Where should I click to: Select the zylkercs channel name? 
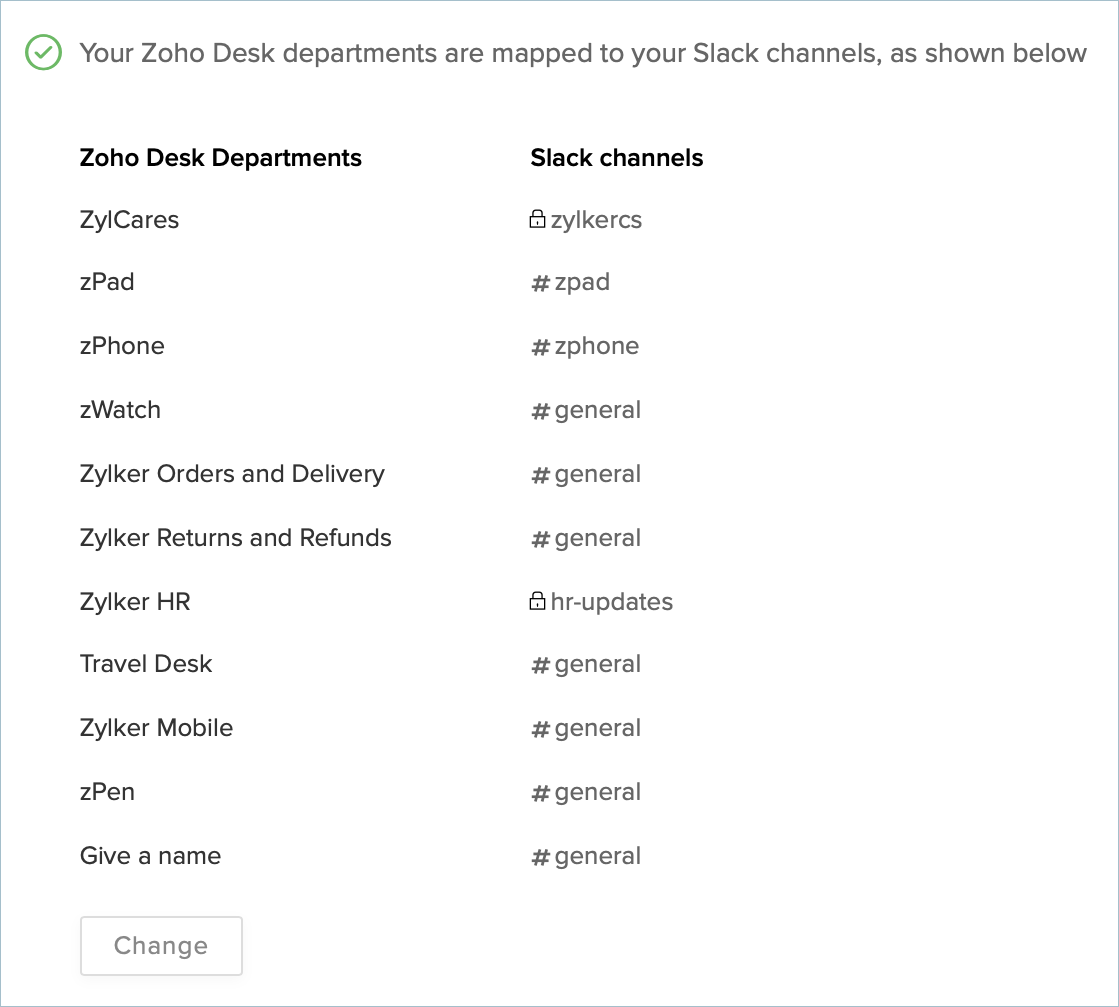coord(596,220)
